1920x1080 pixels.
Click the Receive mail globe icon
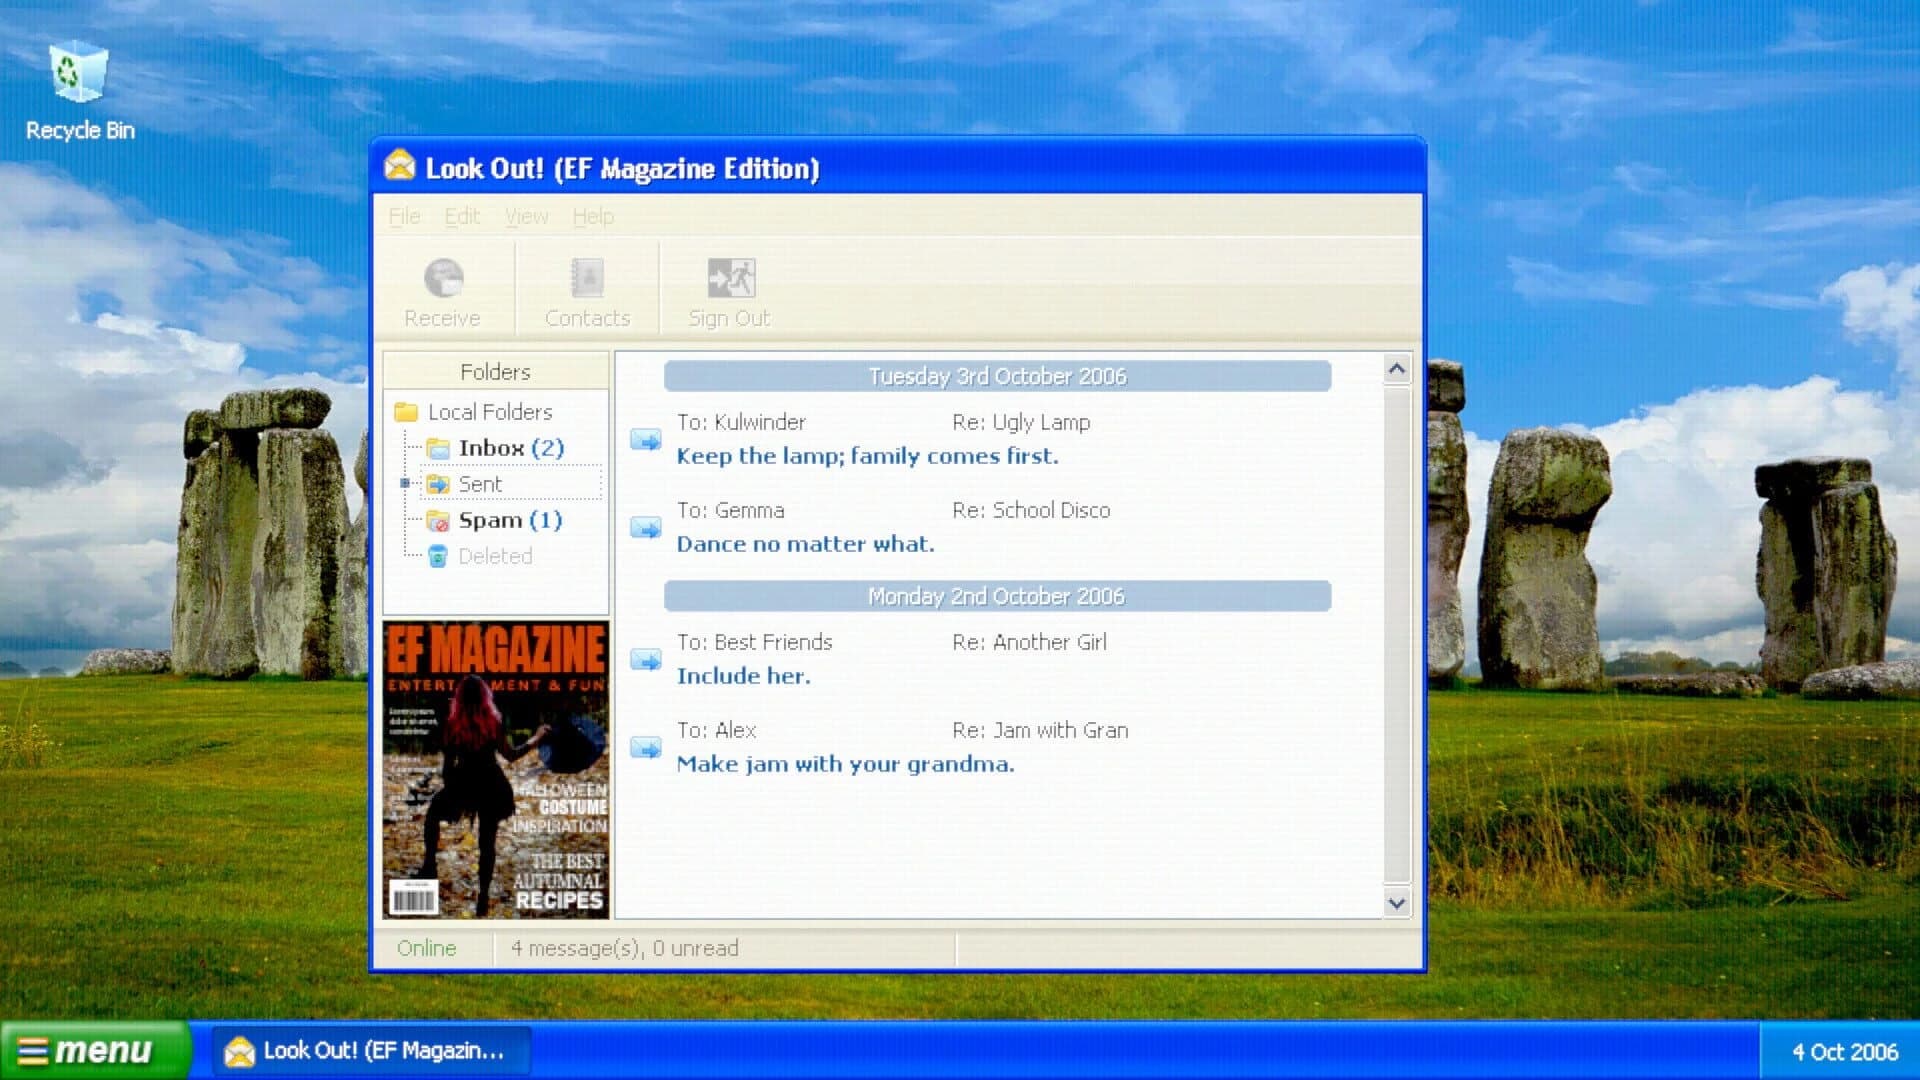443,278
